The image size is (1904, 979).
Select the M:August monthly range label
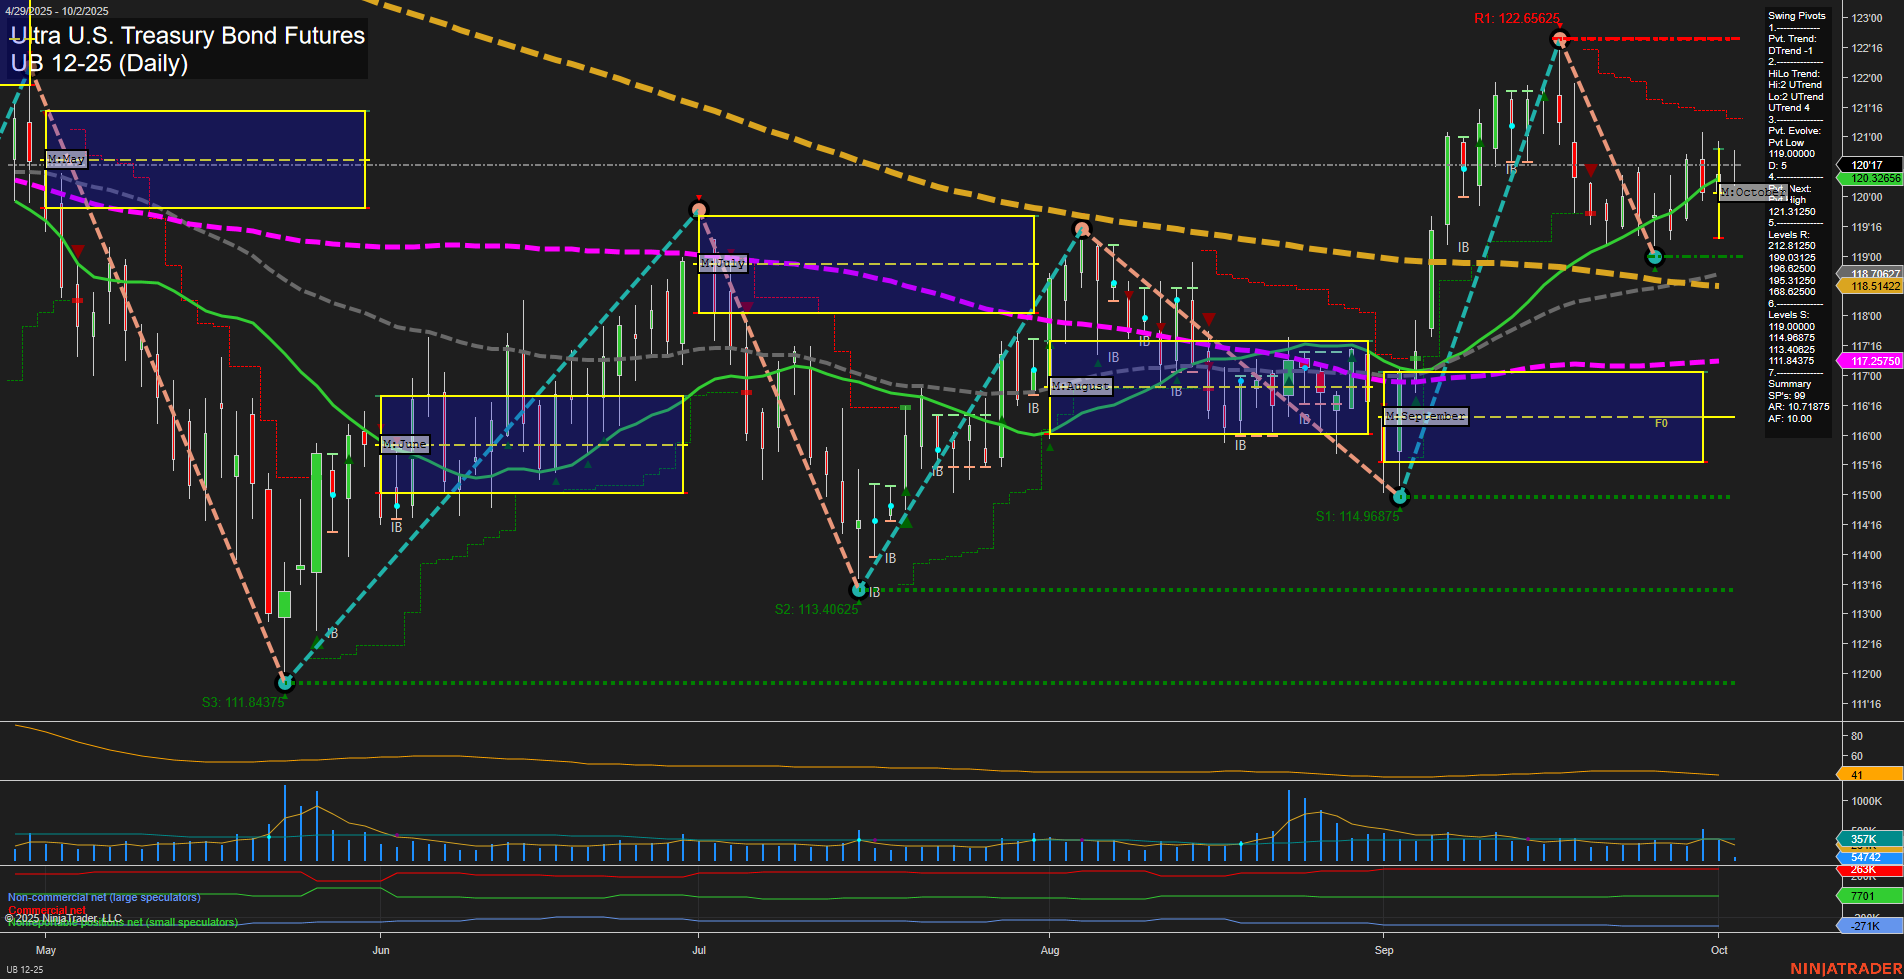pos(1081,386)
